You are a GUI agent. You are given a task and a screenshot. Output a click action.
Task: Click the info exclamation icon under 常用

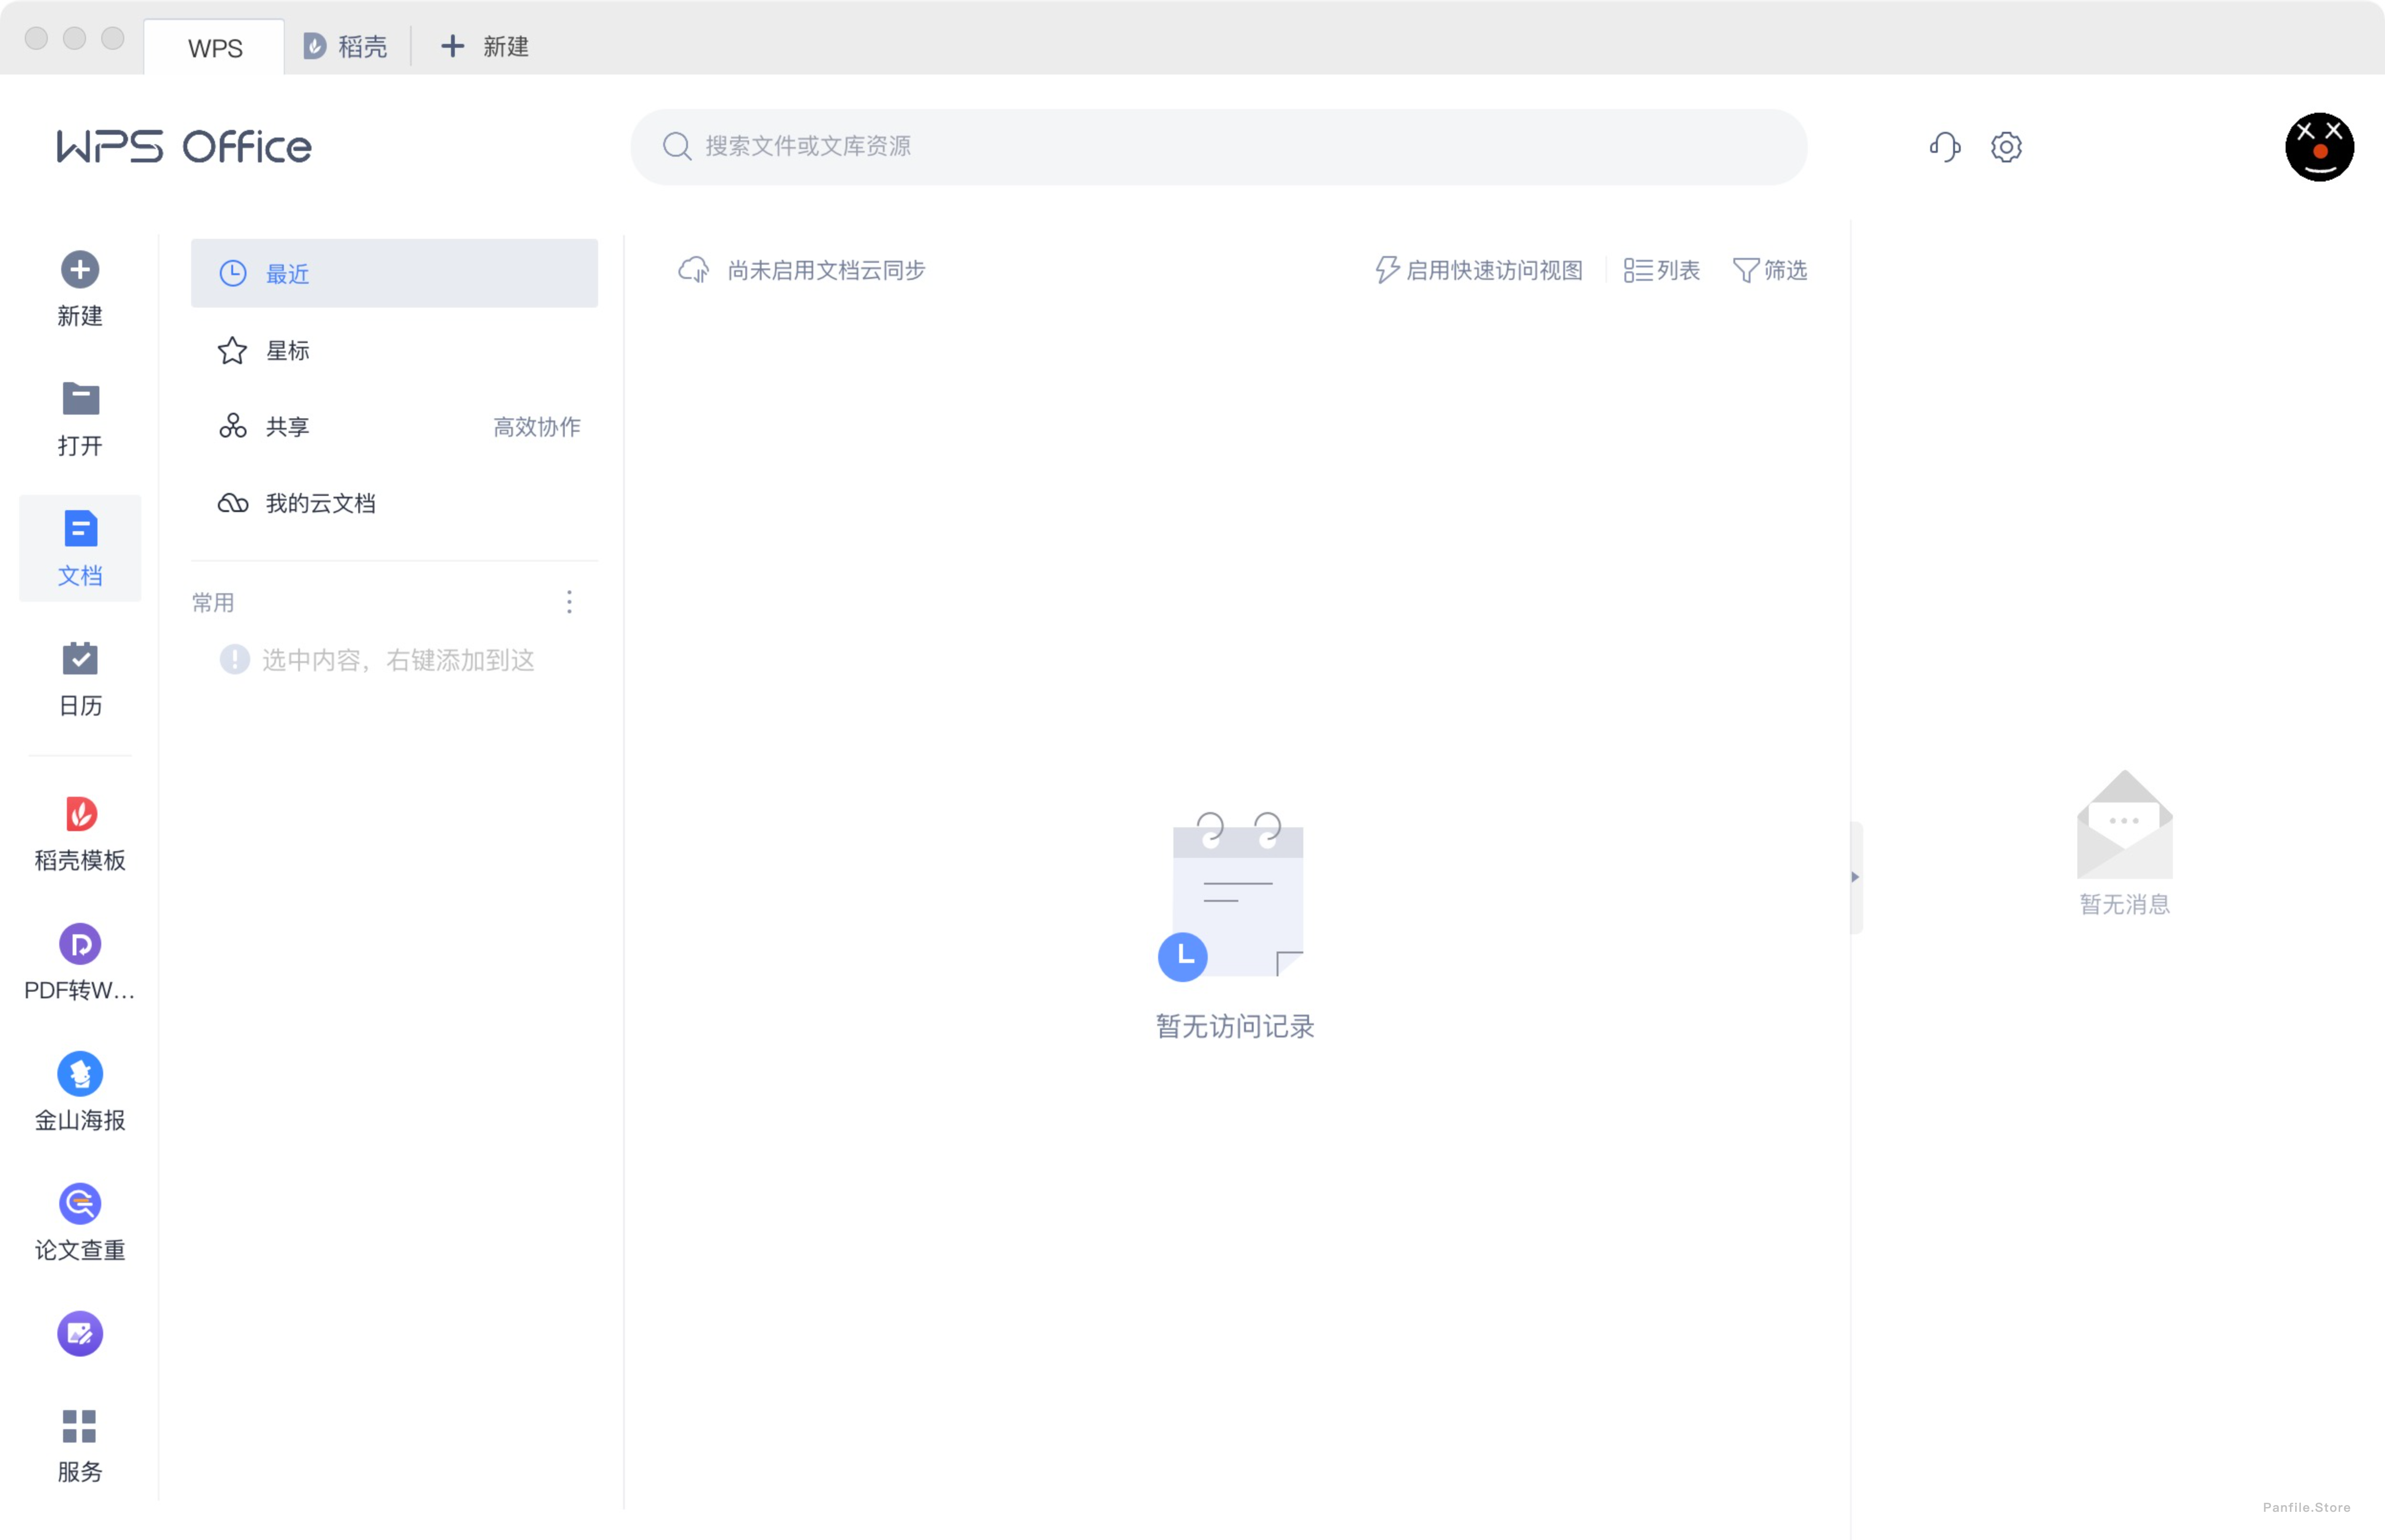234,659
